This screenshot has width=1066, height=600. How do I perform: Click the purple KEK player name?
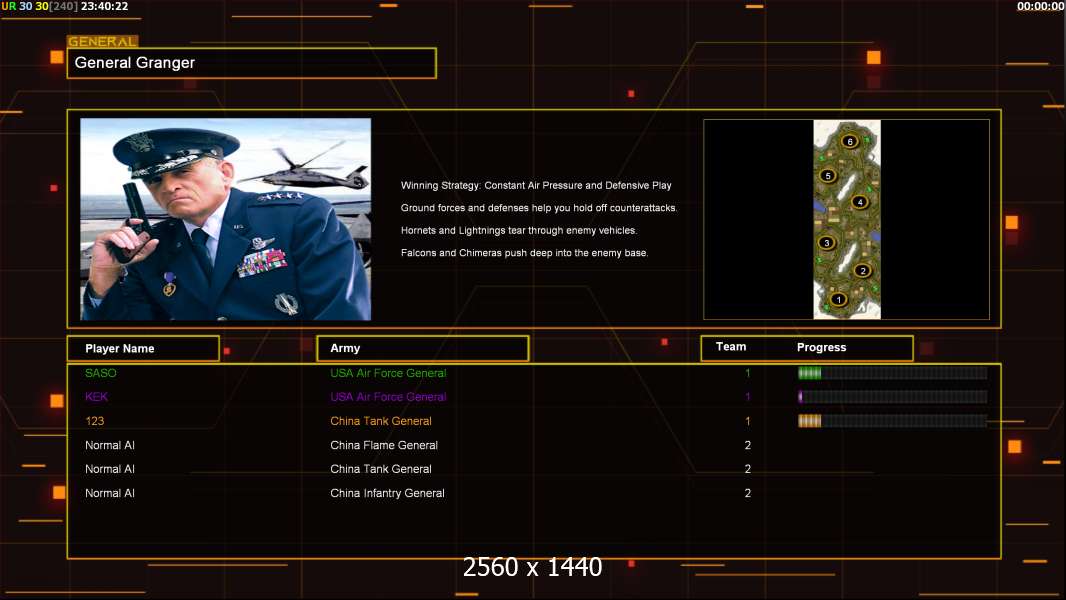click(x=96, y=397)
